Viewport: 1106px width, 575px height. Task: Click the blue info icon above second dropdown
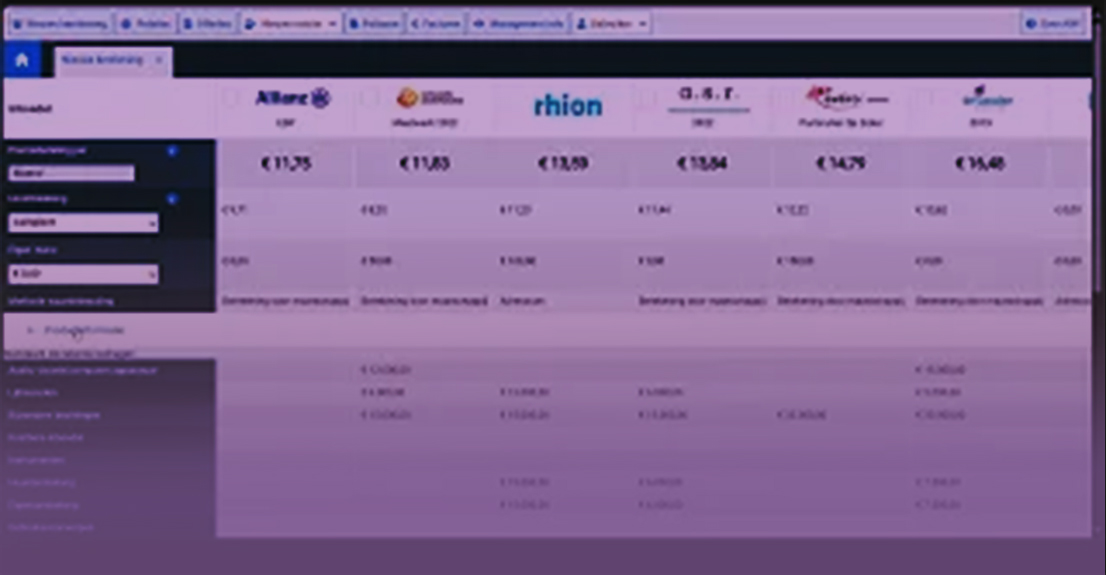[172, 199]
